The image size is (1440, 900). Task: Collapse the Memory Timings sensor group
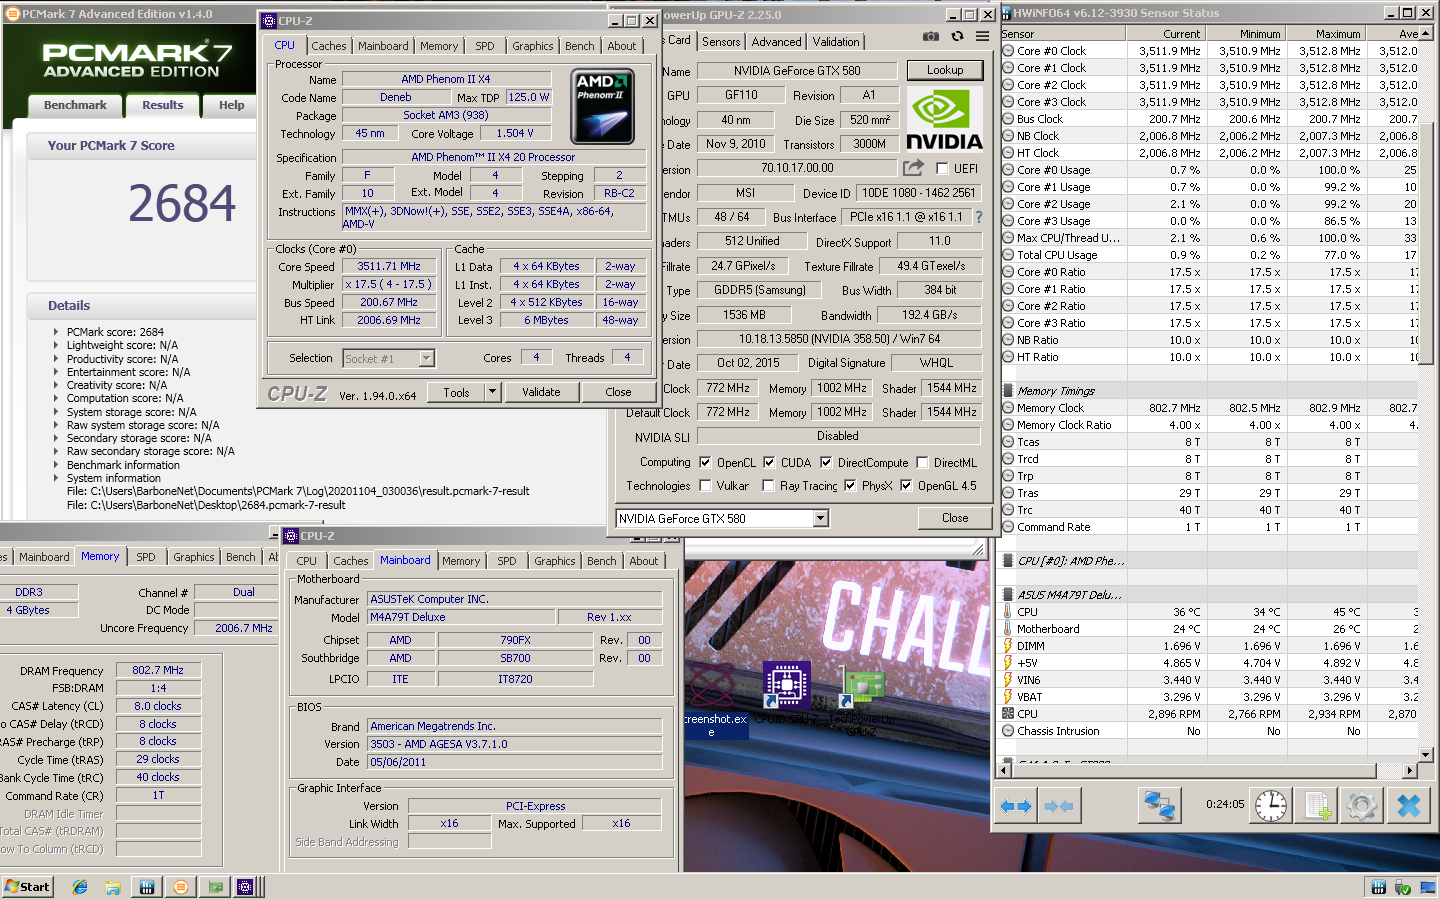pyautogui.click(x=1008, y=391)
